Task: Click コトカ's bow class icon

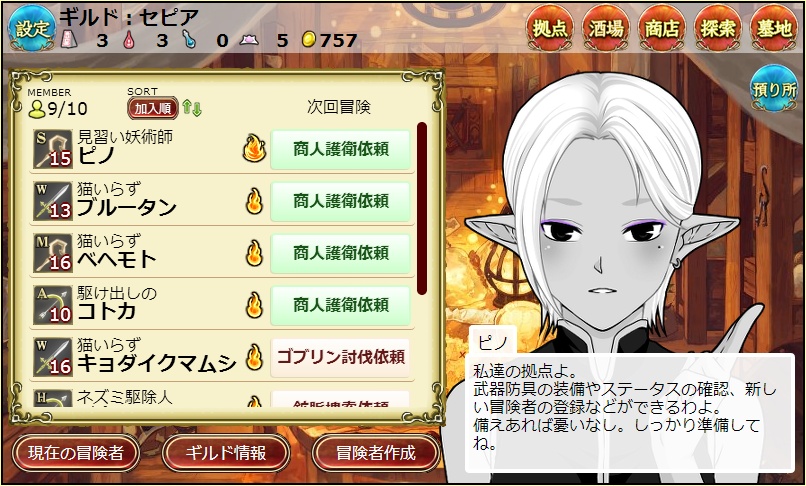Action: pos(53,305)
